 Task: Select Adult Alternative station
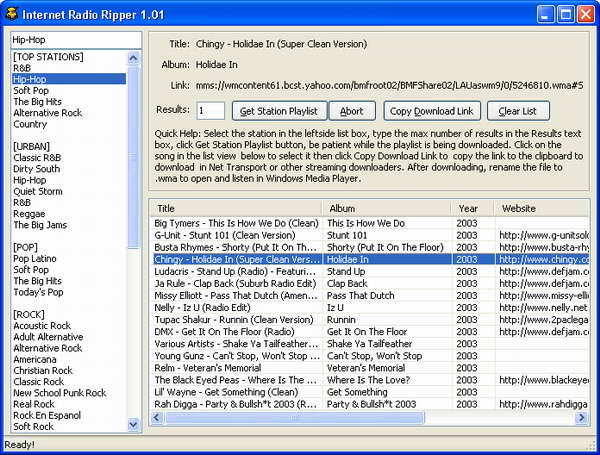click(x=48, y=337)
